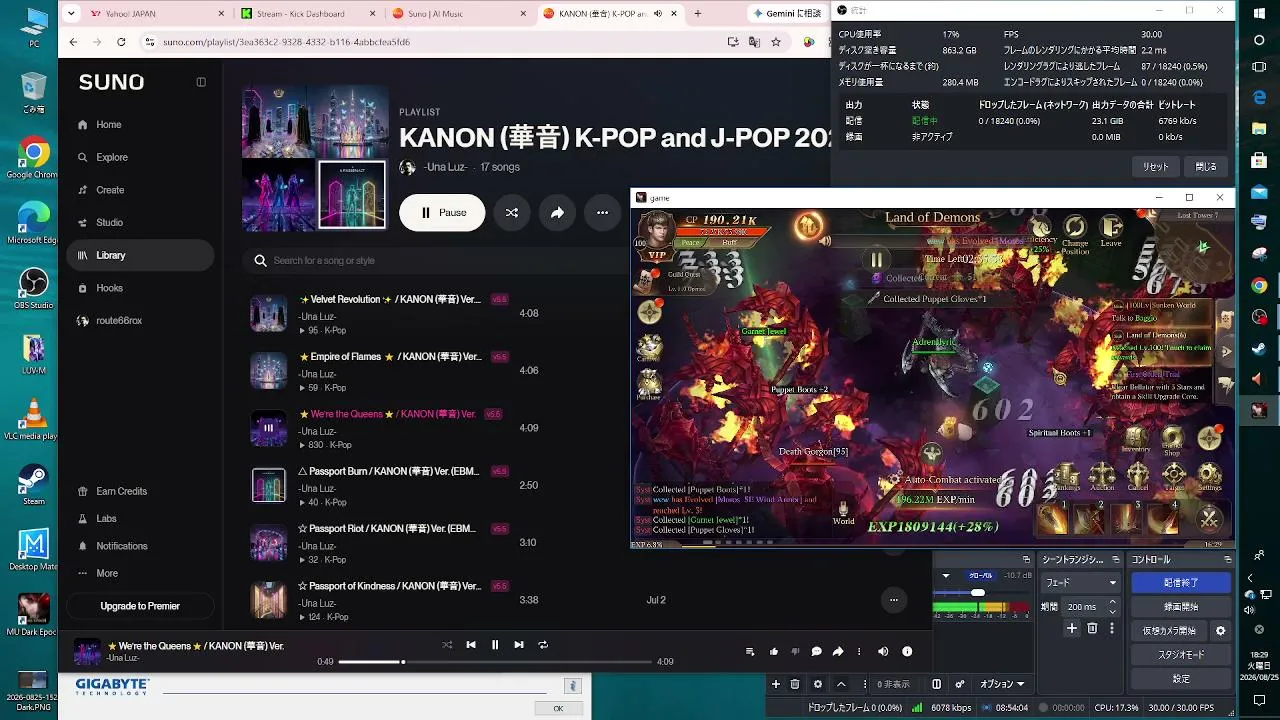1280x720 pixels.
Task: Open the フェード transition dropdown in OBS
Action: tap(1081, 582)
